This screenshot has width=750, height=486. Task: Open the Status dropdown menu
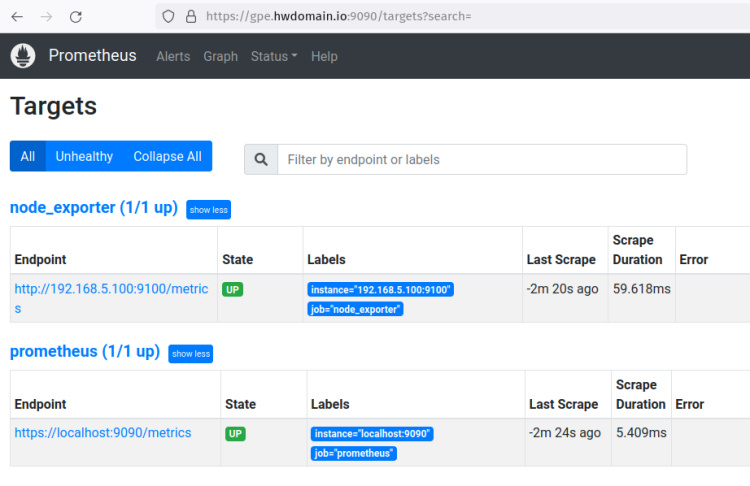click(273, 56)
